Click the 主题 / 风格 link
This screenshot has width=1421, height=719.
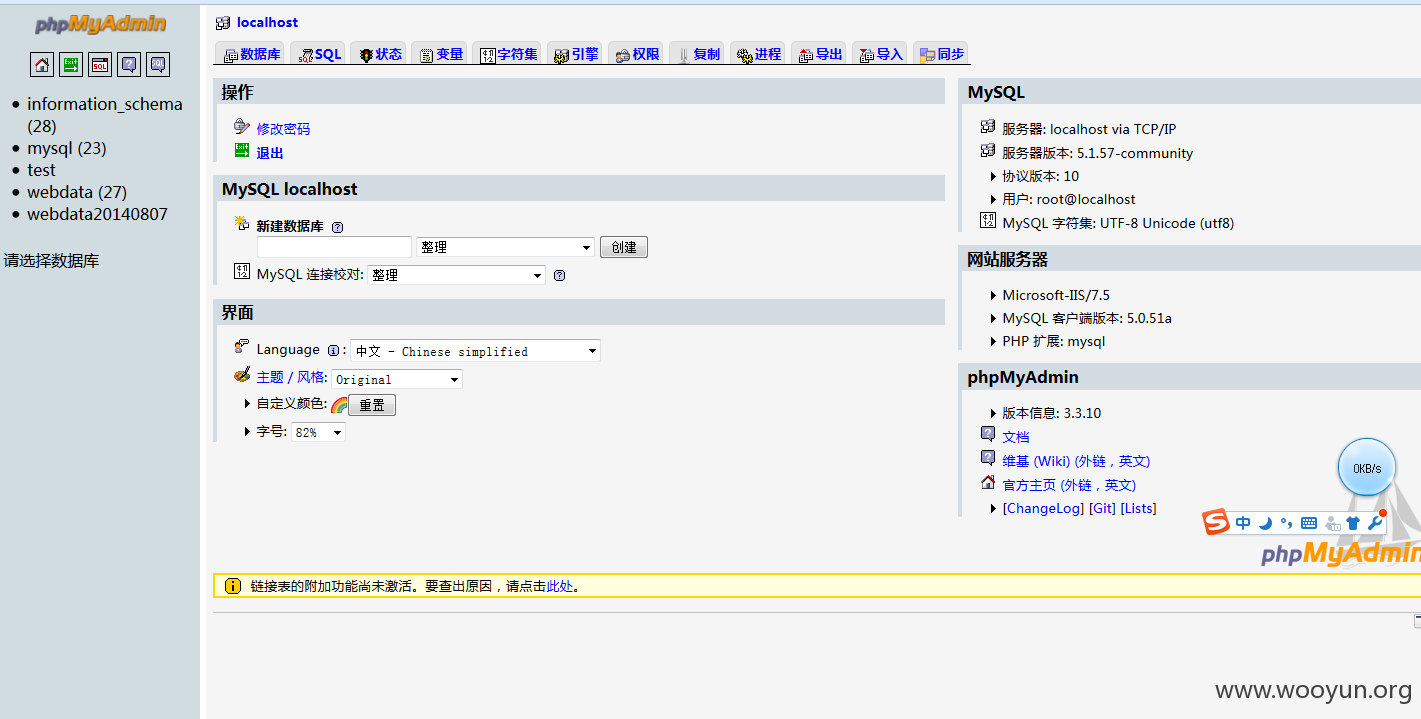pos(291,377)
